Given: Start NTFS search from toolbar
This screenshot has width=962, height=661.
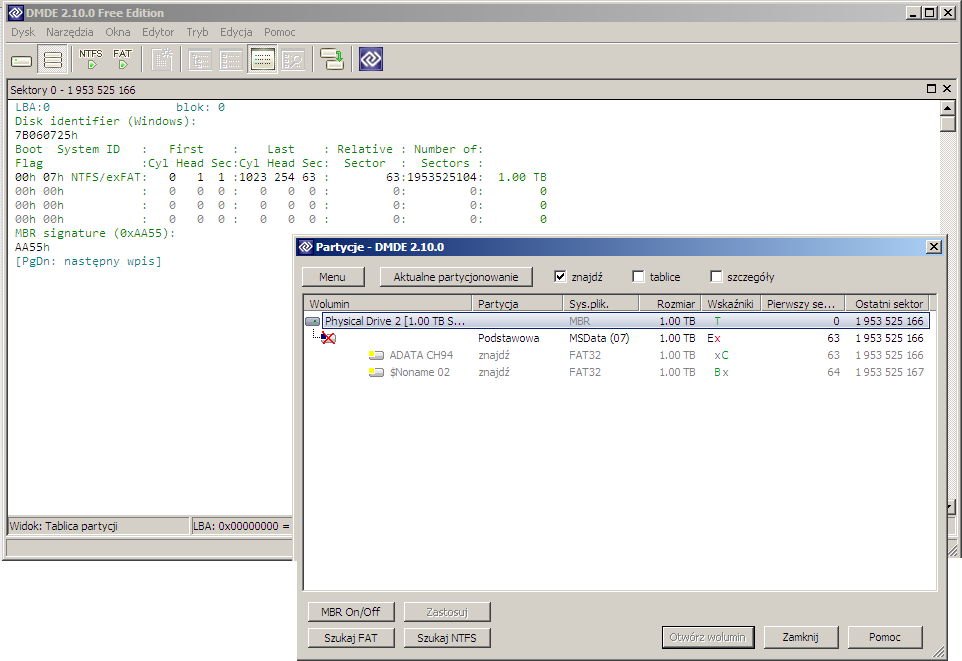Looking at the screenshot, I should click(x=91, y=60).
